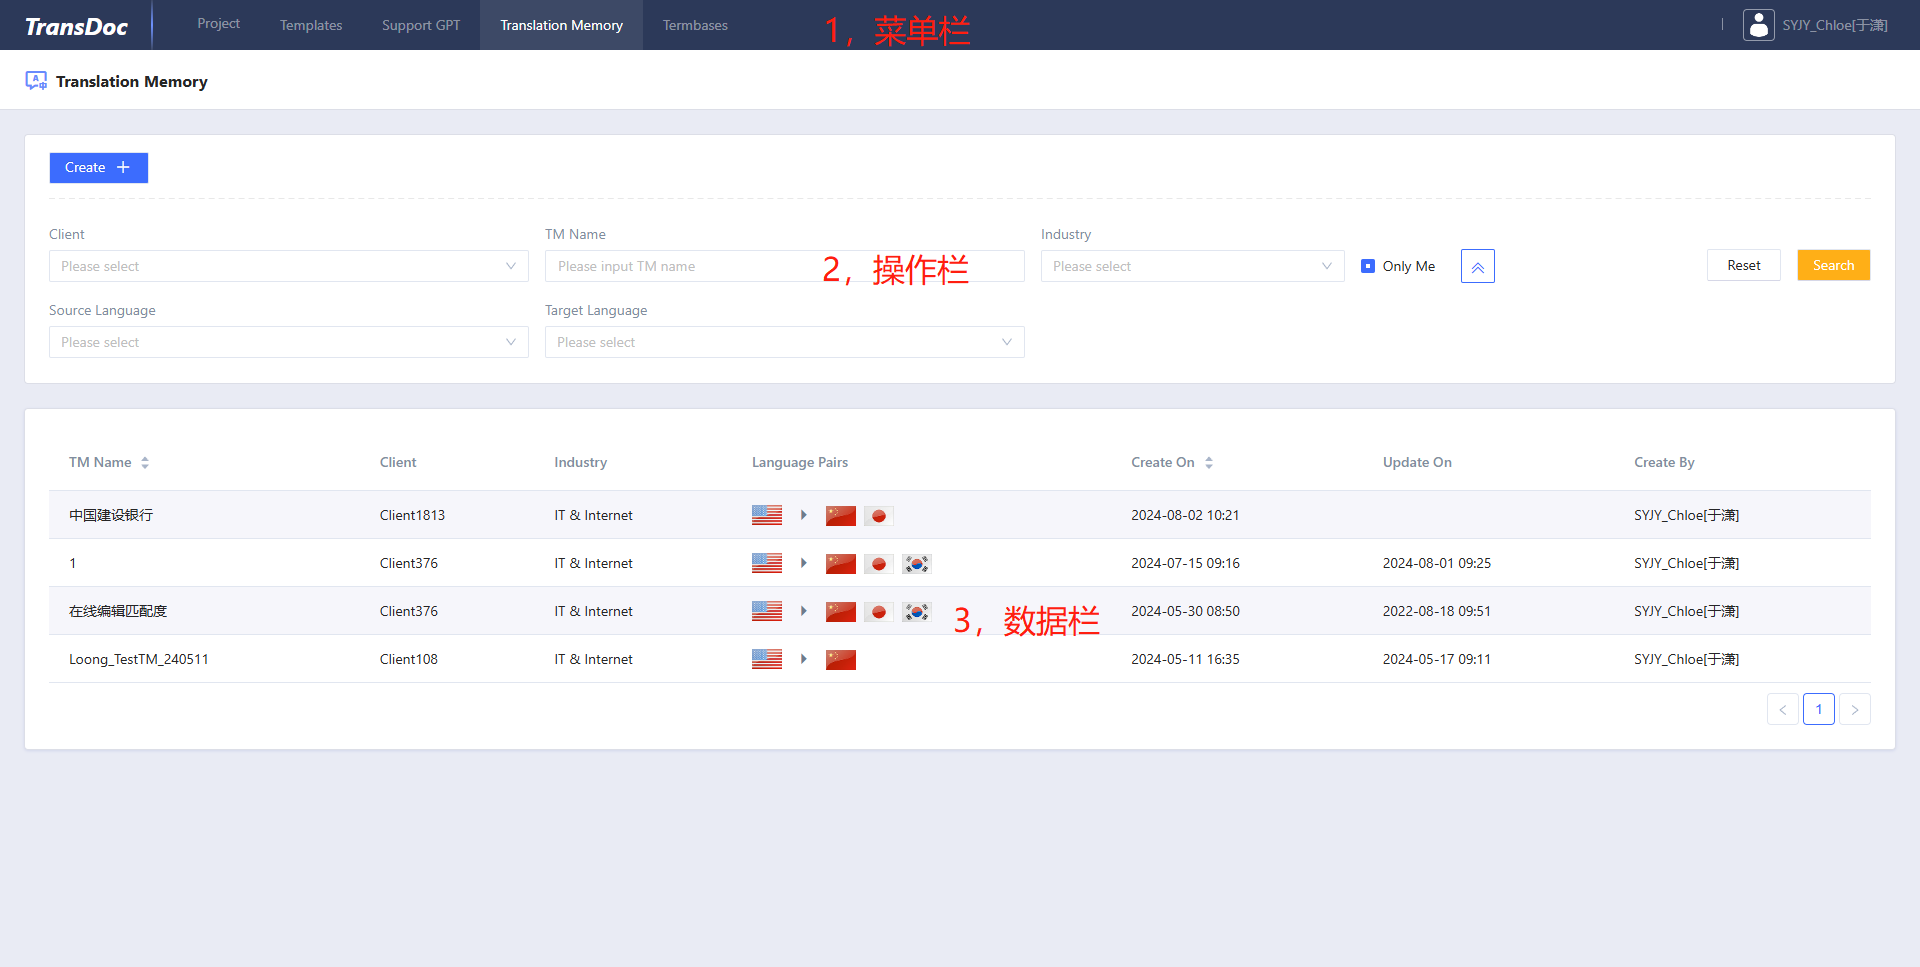Select the 在线编辑匹配度 TM name
This screenshot has width=1920, height=967.
[118, 611]
